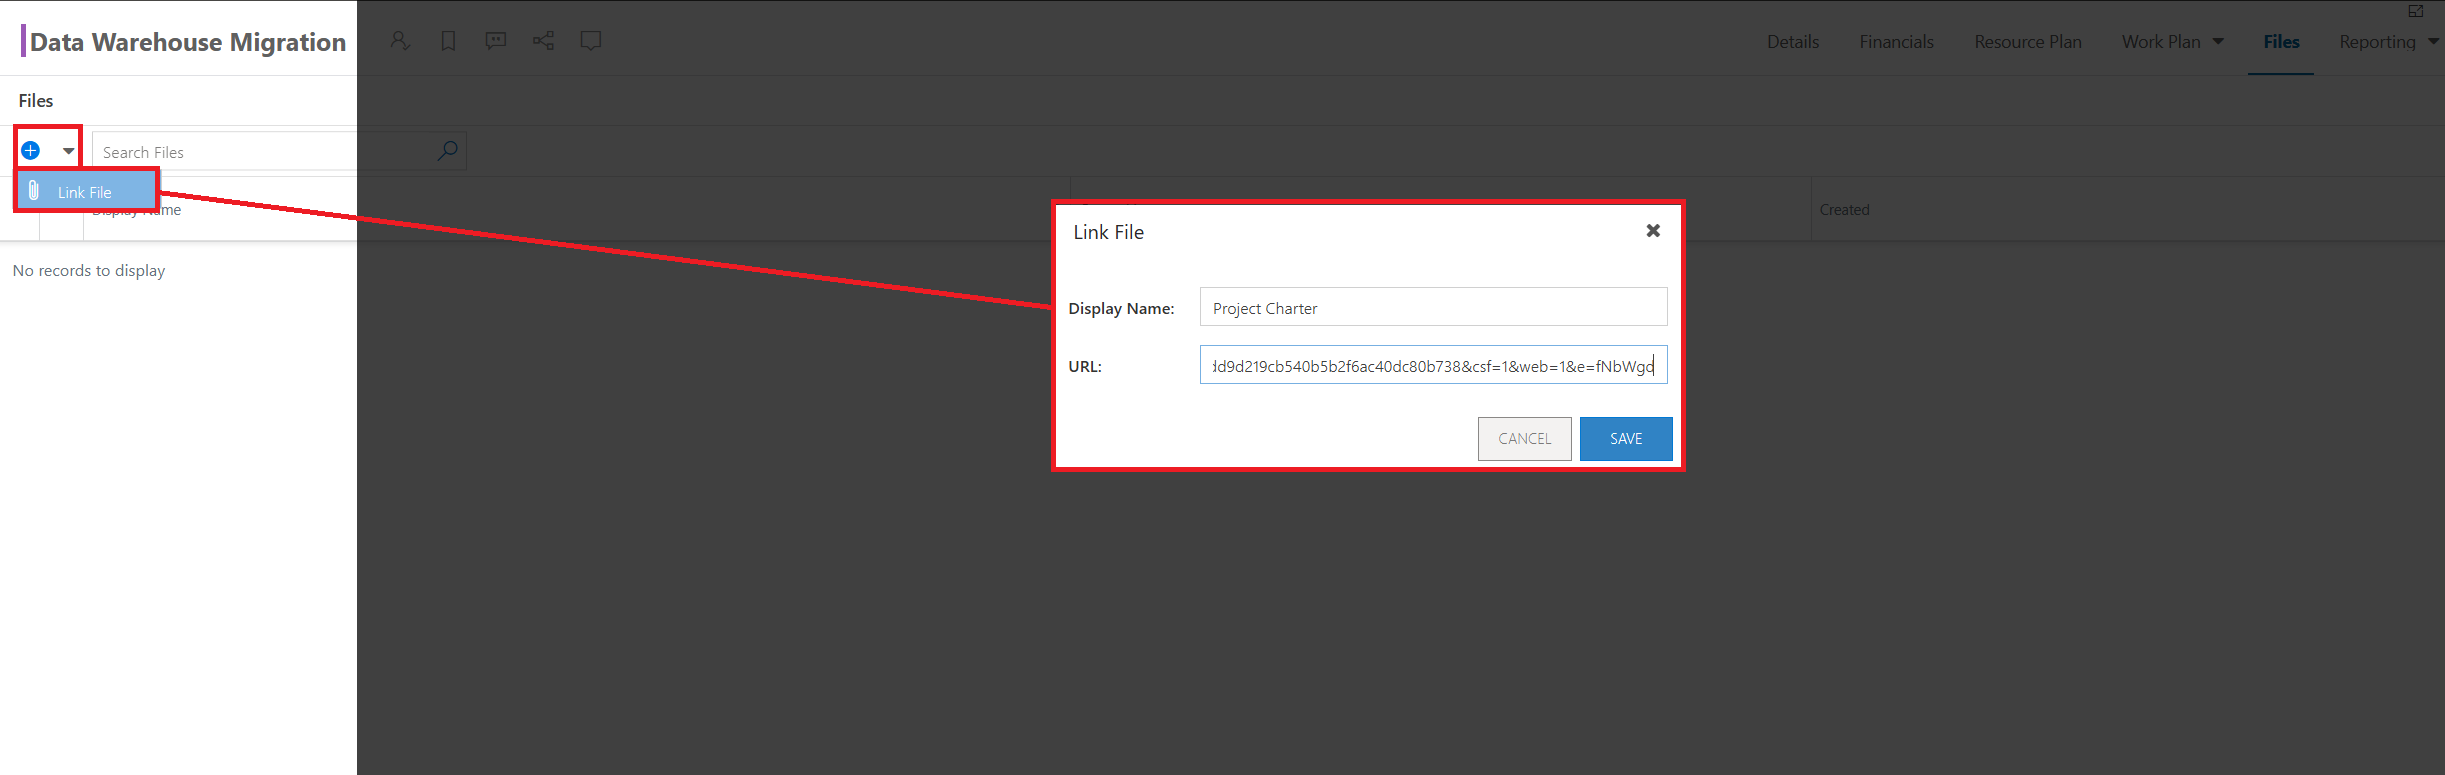Click the message bubble icon in header
This screenshot has height=775, width=2445.
tap(591, 41)
